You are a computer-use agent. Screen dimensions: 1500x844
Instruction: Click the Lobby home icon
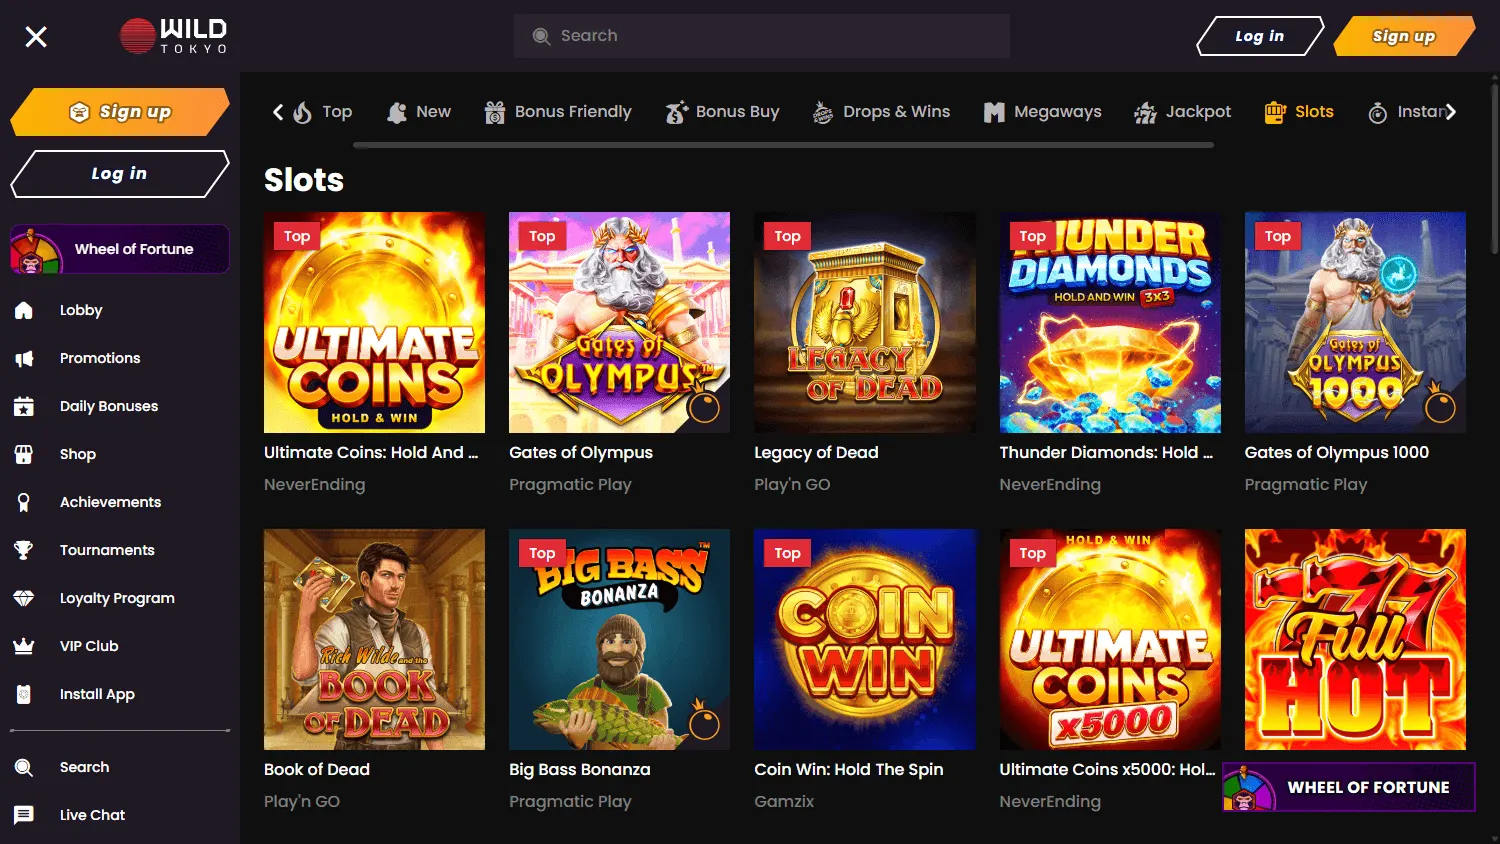pos(24,310)
